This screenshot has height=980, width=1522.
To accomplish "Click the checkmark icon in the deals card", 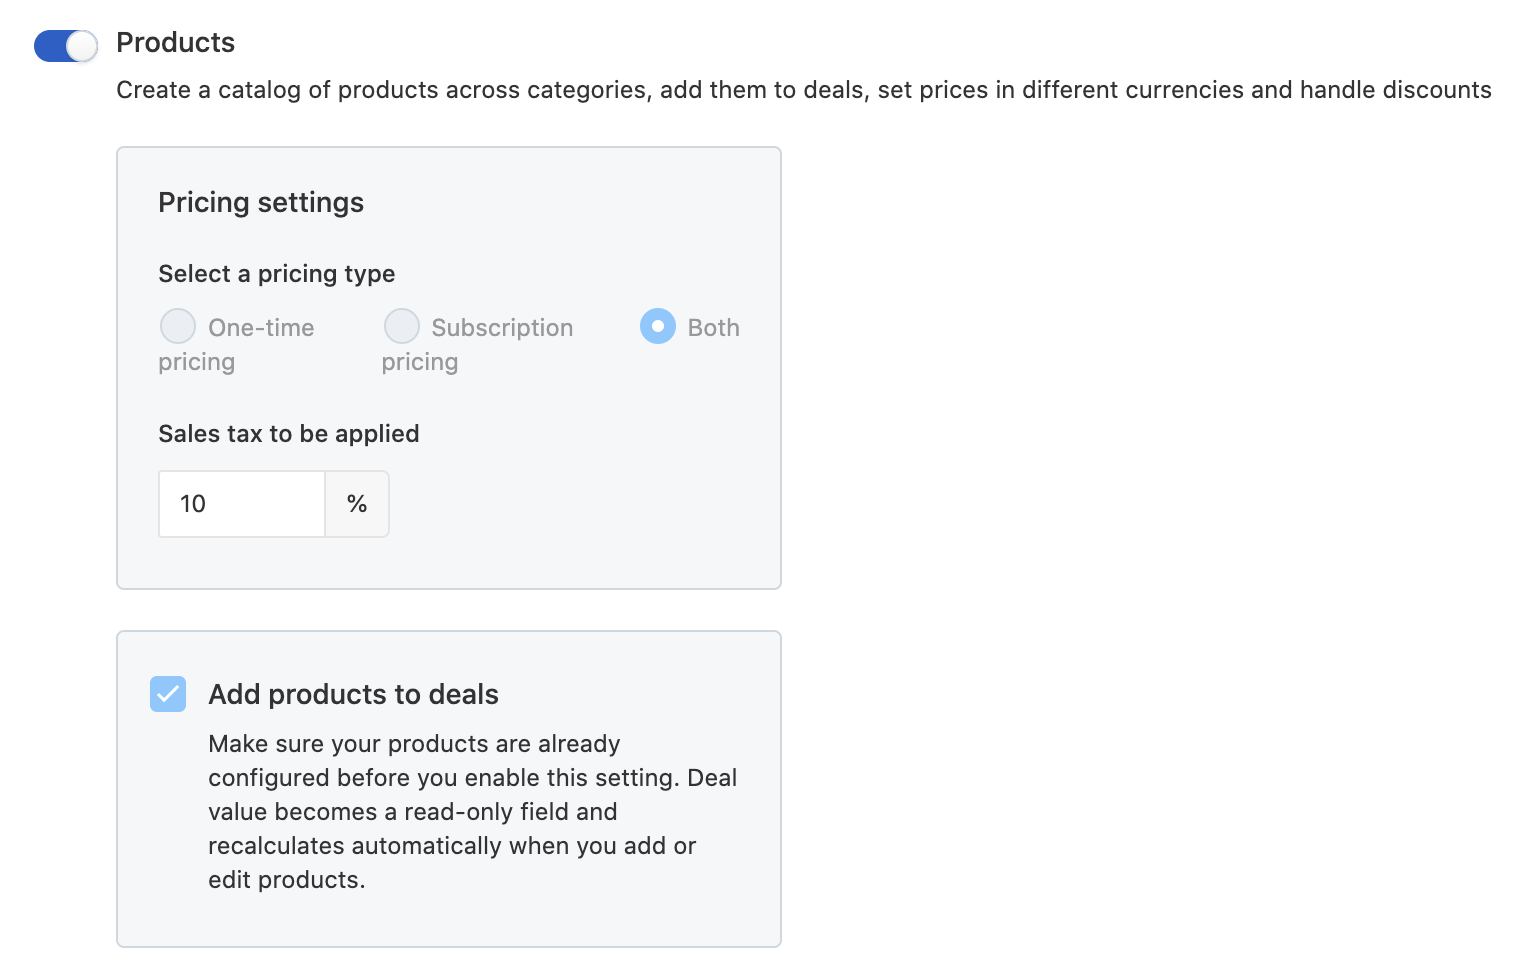I will point(168,693).
